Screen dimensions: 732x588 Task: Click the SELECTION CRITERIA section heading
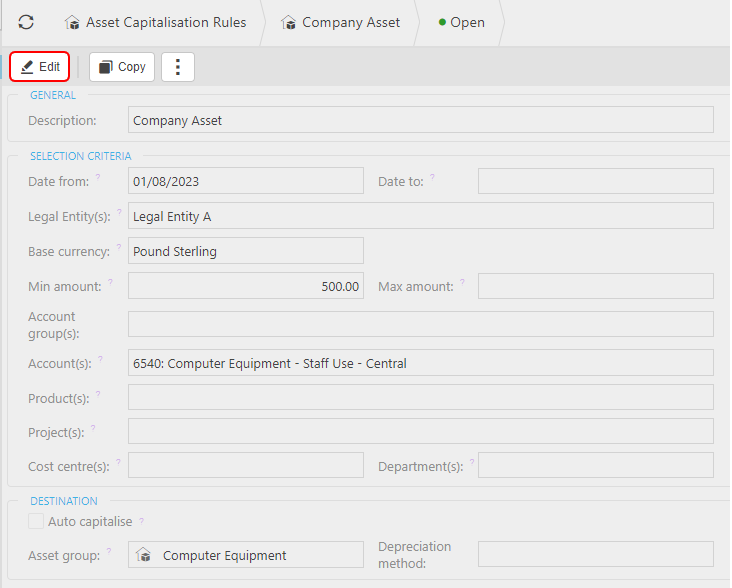[x=81, y=156]
